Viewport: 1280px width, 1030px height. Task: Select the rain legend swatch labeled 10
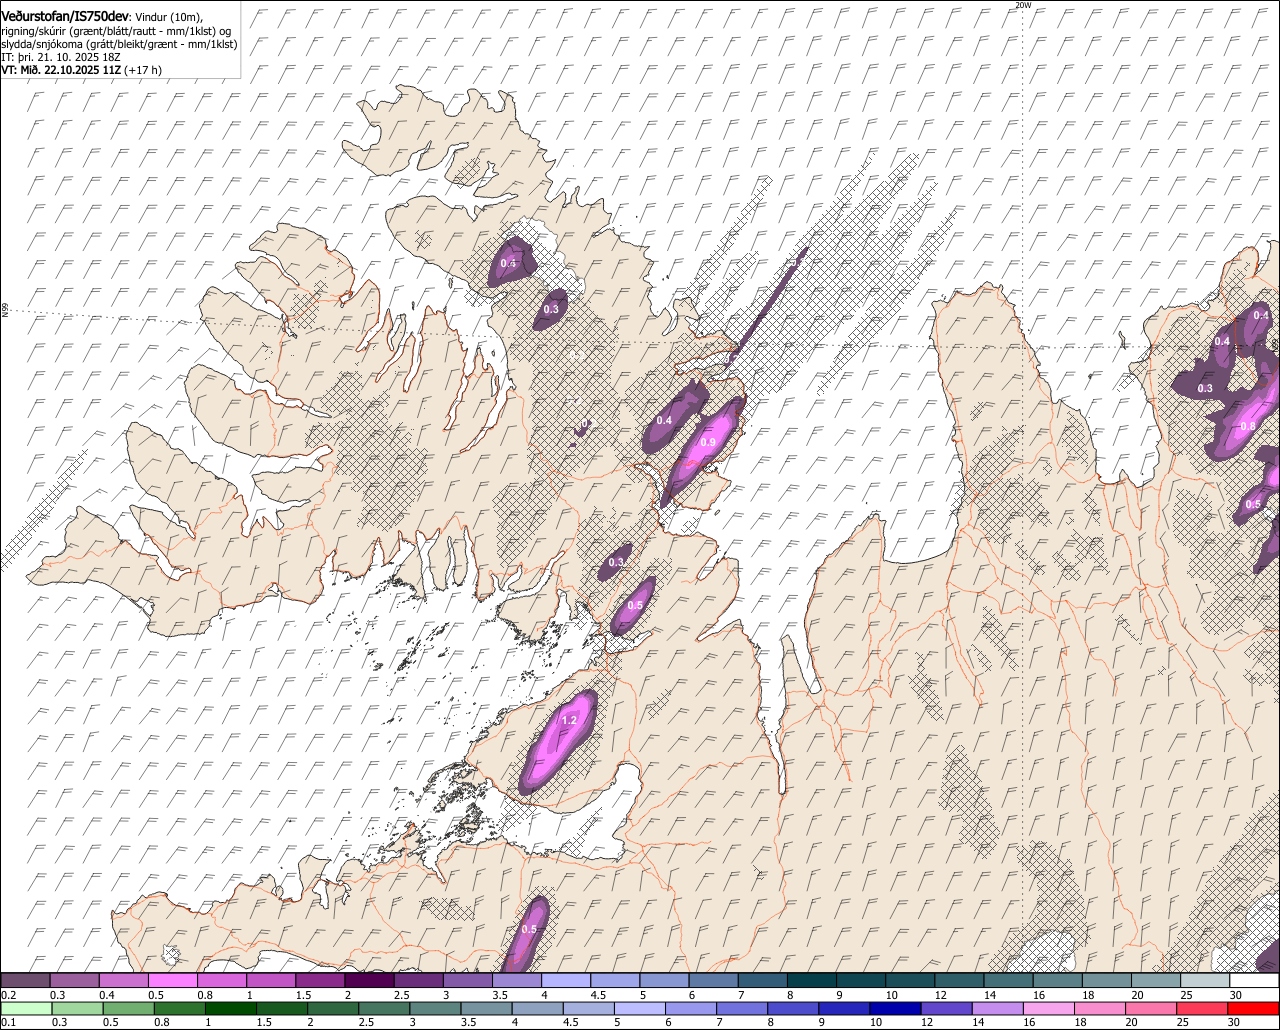(896, 1008)
